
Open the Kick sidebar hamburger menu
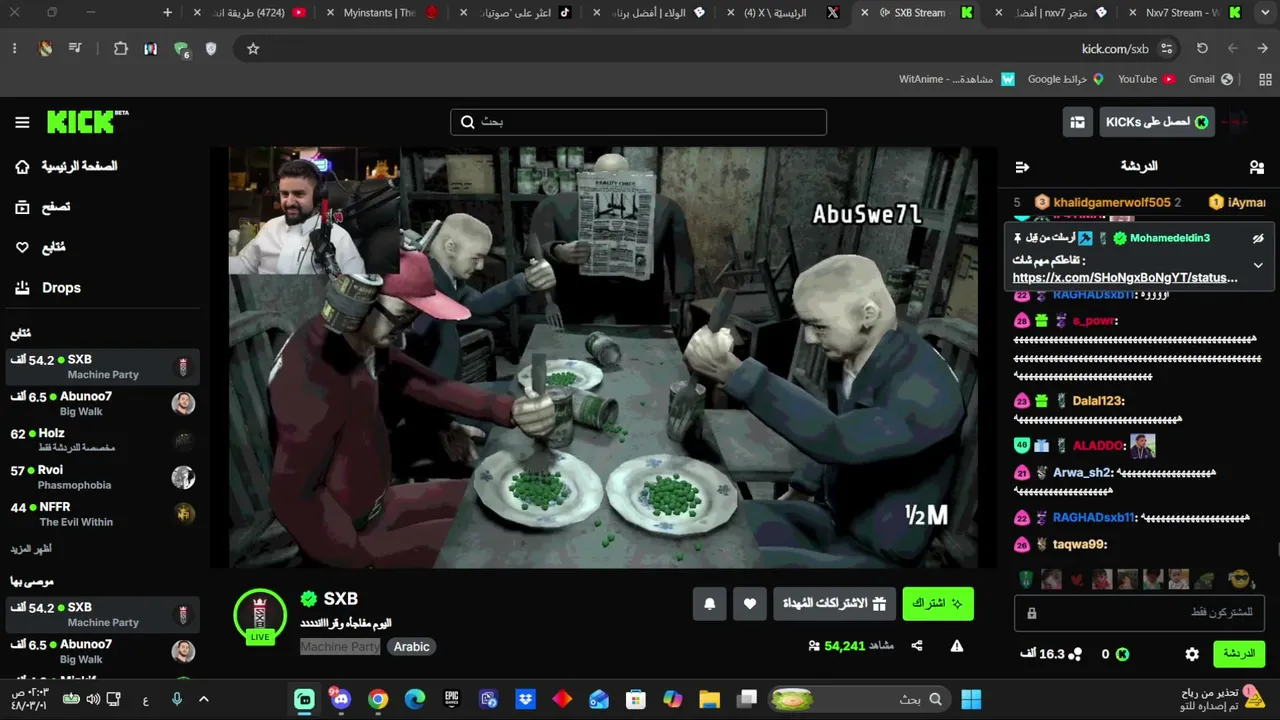pyautogui.click(x=22, y=122)
